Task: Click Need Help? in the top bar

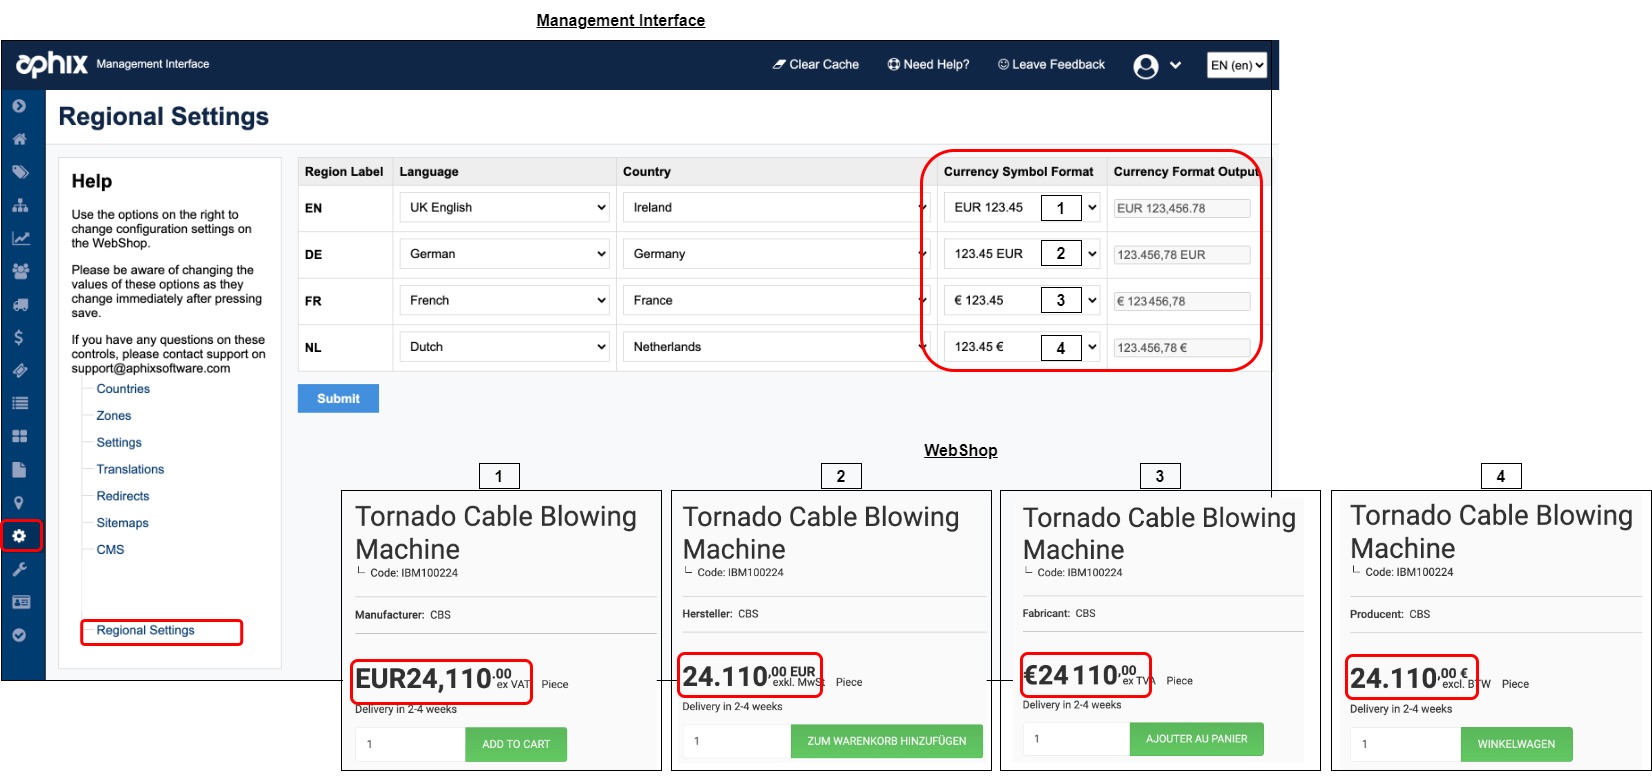Action: tap(928, 65)
